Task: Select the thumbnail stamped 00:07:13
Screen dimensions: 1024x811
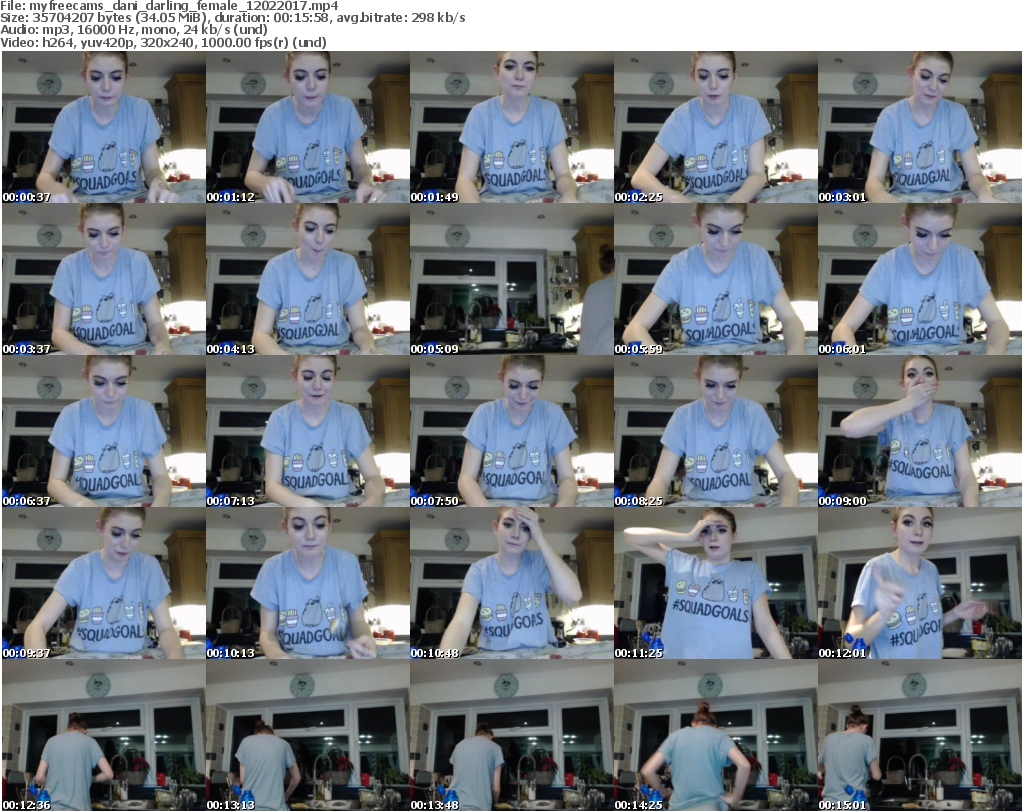Action: (x=308, y=432)
